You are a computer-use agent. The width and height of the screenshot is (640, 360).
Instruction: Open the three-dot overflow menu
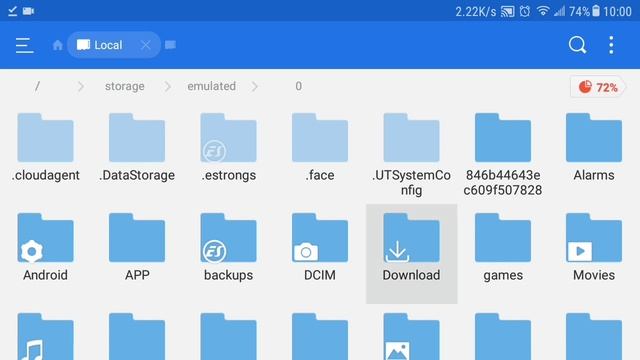tap(611, 45)
